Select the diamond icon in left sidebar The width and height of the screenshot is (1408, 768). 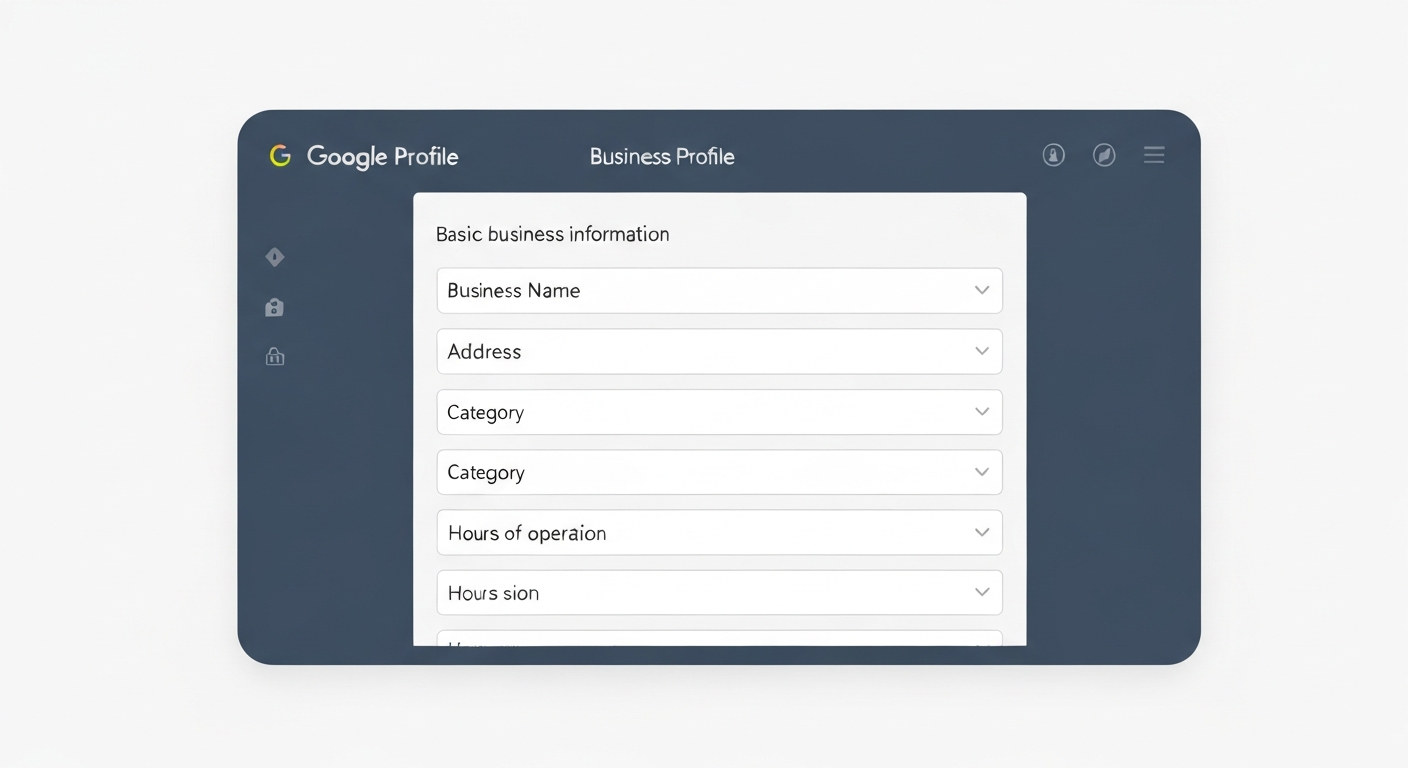pyautogui.click(x=275, y=257)
